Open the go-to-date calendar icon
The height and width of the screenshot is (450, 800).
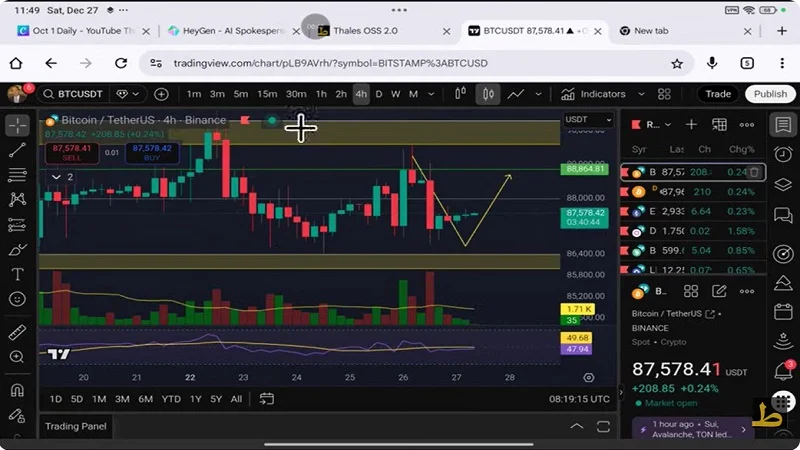[x=267, y=399]
